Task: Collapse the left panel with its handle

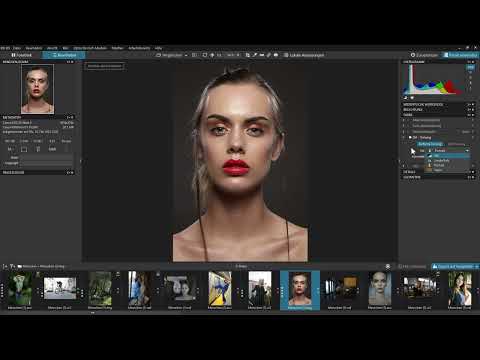Action: 80,161
